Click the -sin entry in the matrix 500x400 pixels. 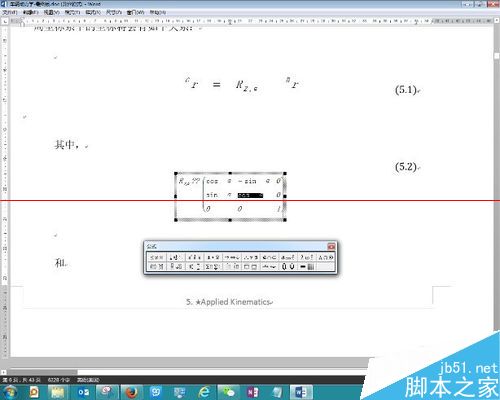pyautogui.click(x=247, y=181)
